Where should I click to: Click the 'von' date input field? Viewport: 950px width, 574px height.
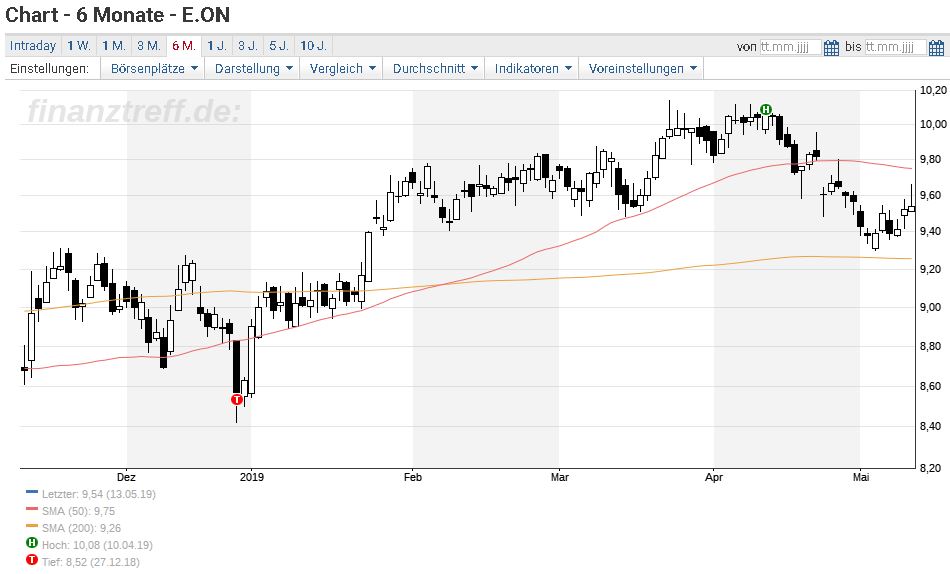coord(790,47)
